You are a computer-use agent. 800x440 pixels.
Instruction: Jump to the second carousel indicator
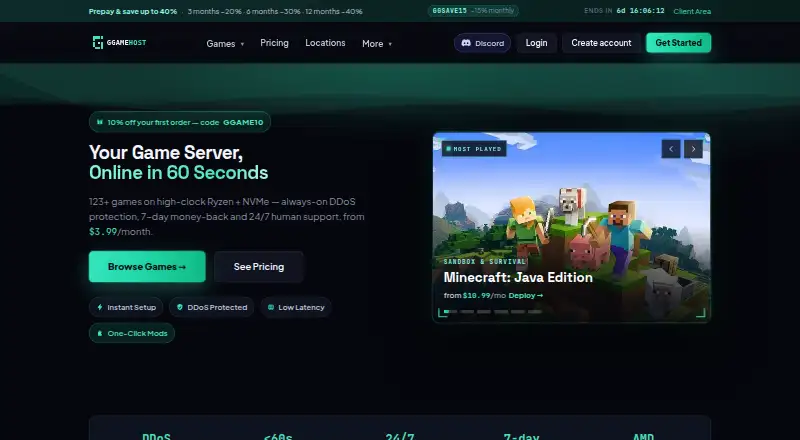tap(467, 311)
